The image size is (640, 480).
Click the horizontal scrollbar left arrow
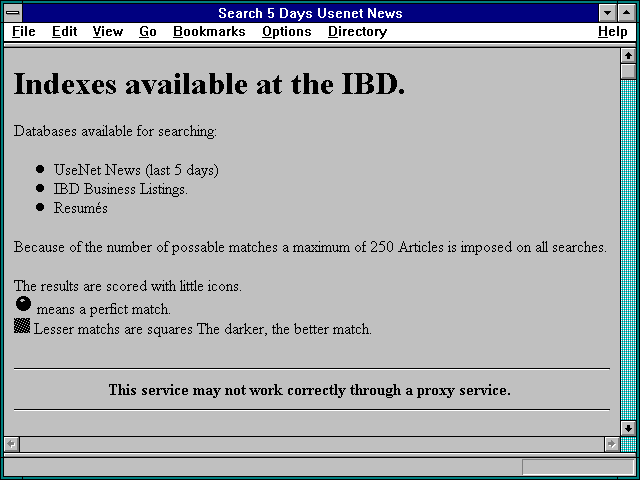pyautogui.click(x=11, y=444)
